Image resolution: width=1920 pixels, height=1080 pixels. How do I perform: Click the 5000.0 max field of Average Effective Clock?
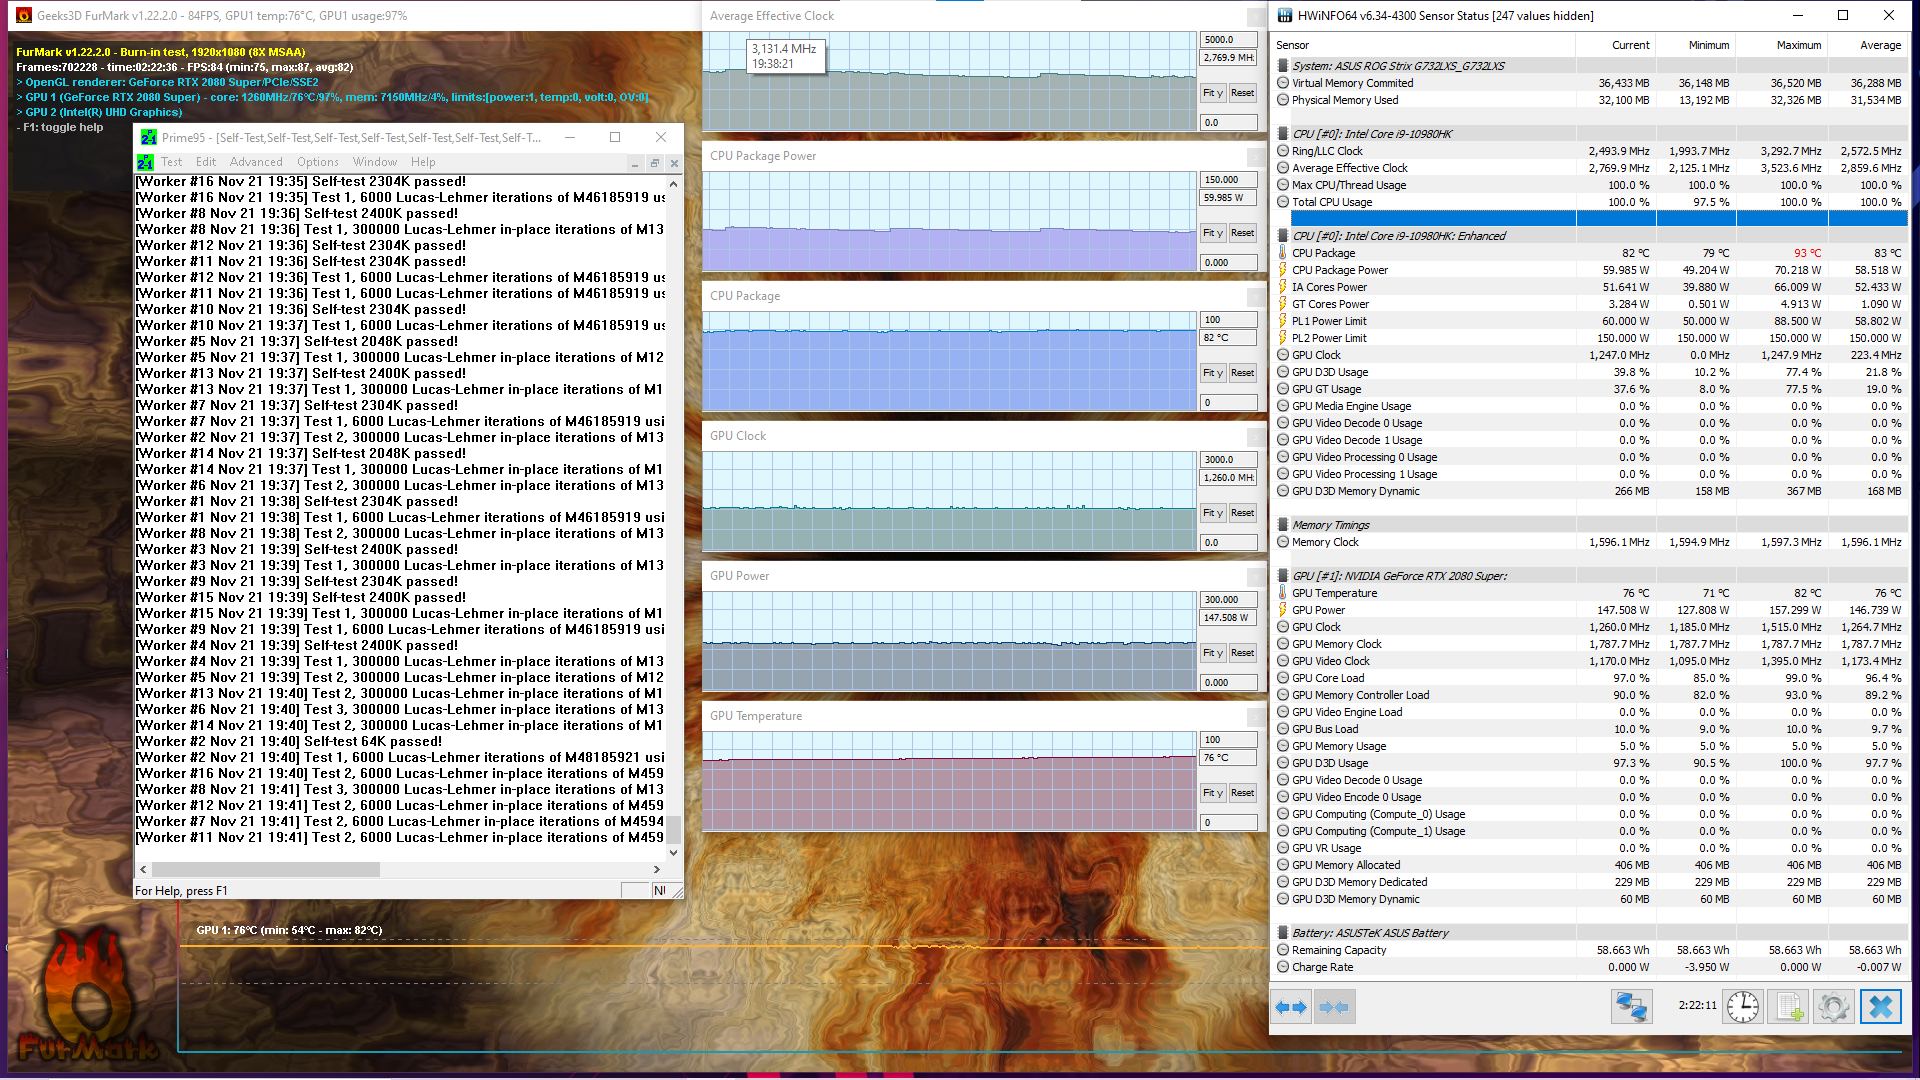[x=1228, y=40]
